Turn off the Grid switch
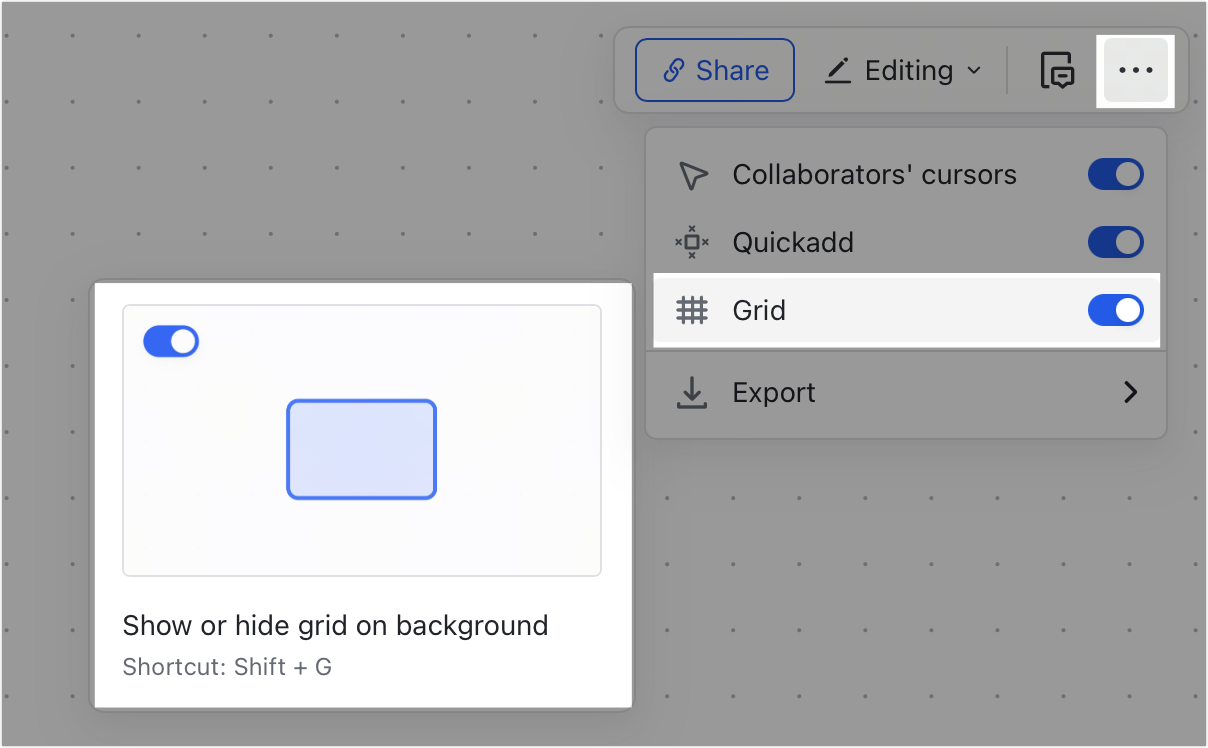1208x748 pixels. click(1116, 310)
